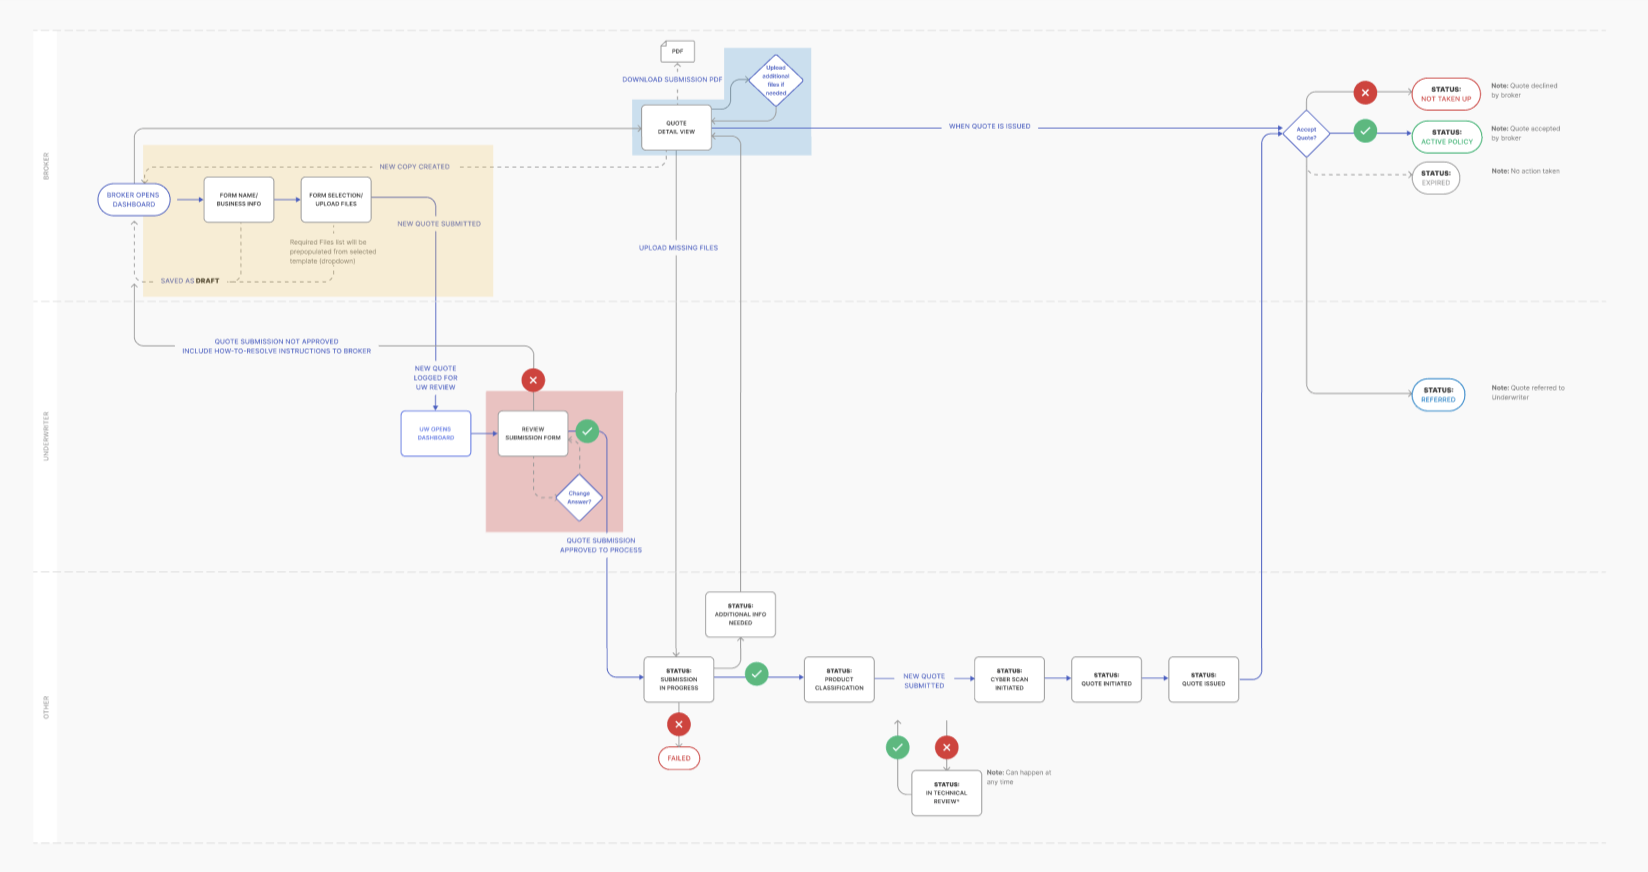Viewport: 1648px width, 872px height.
Task: Select the red Failed end node
Action: [679, 758]
